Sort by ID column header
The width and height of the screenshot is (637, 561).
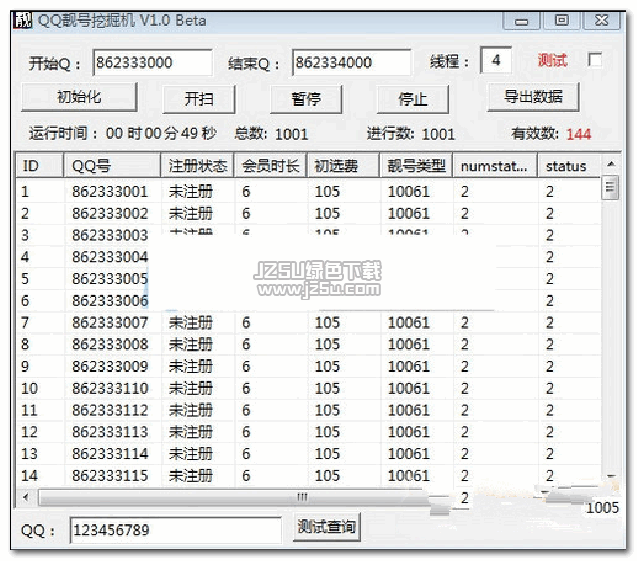[39, 166]
